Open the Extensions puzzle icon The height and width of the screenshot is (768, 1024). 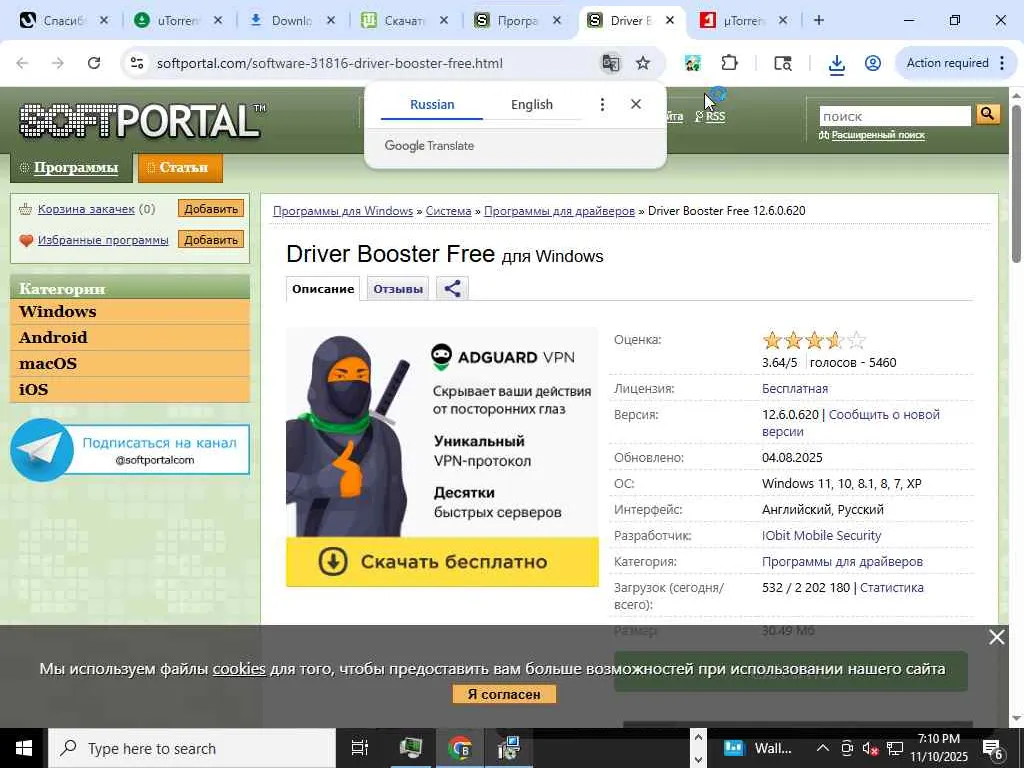729,63
